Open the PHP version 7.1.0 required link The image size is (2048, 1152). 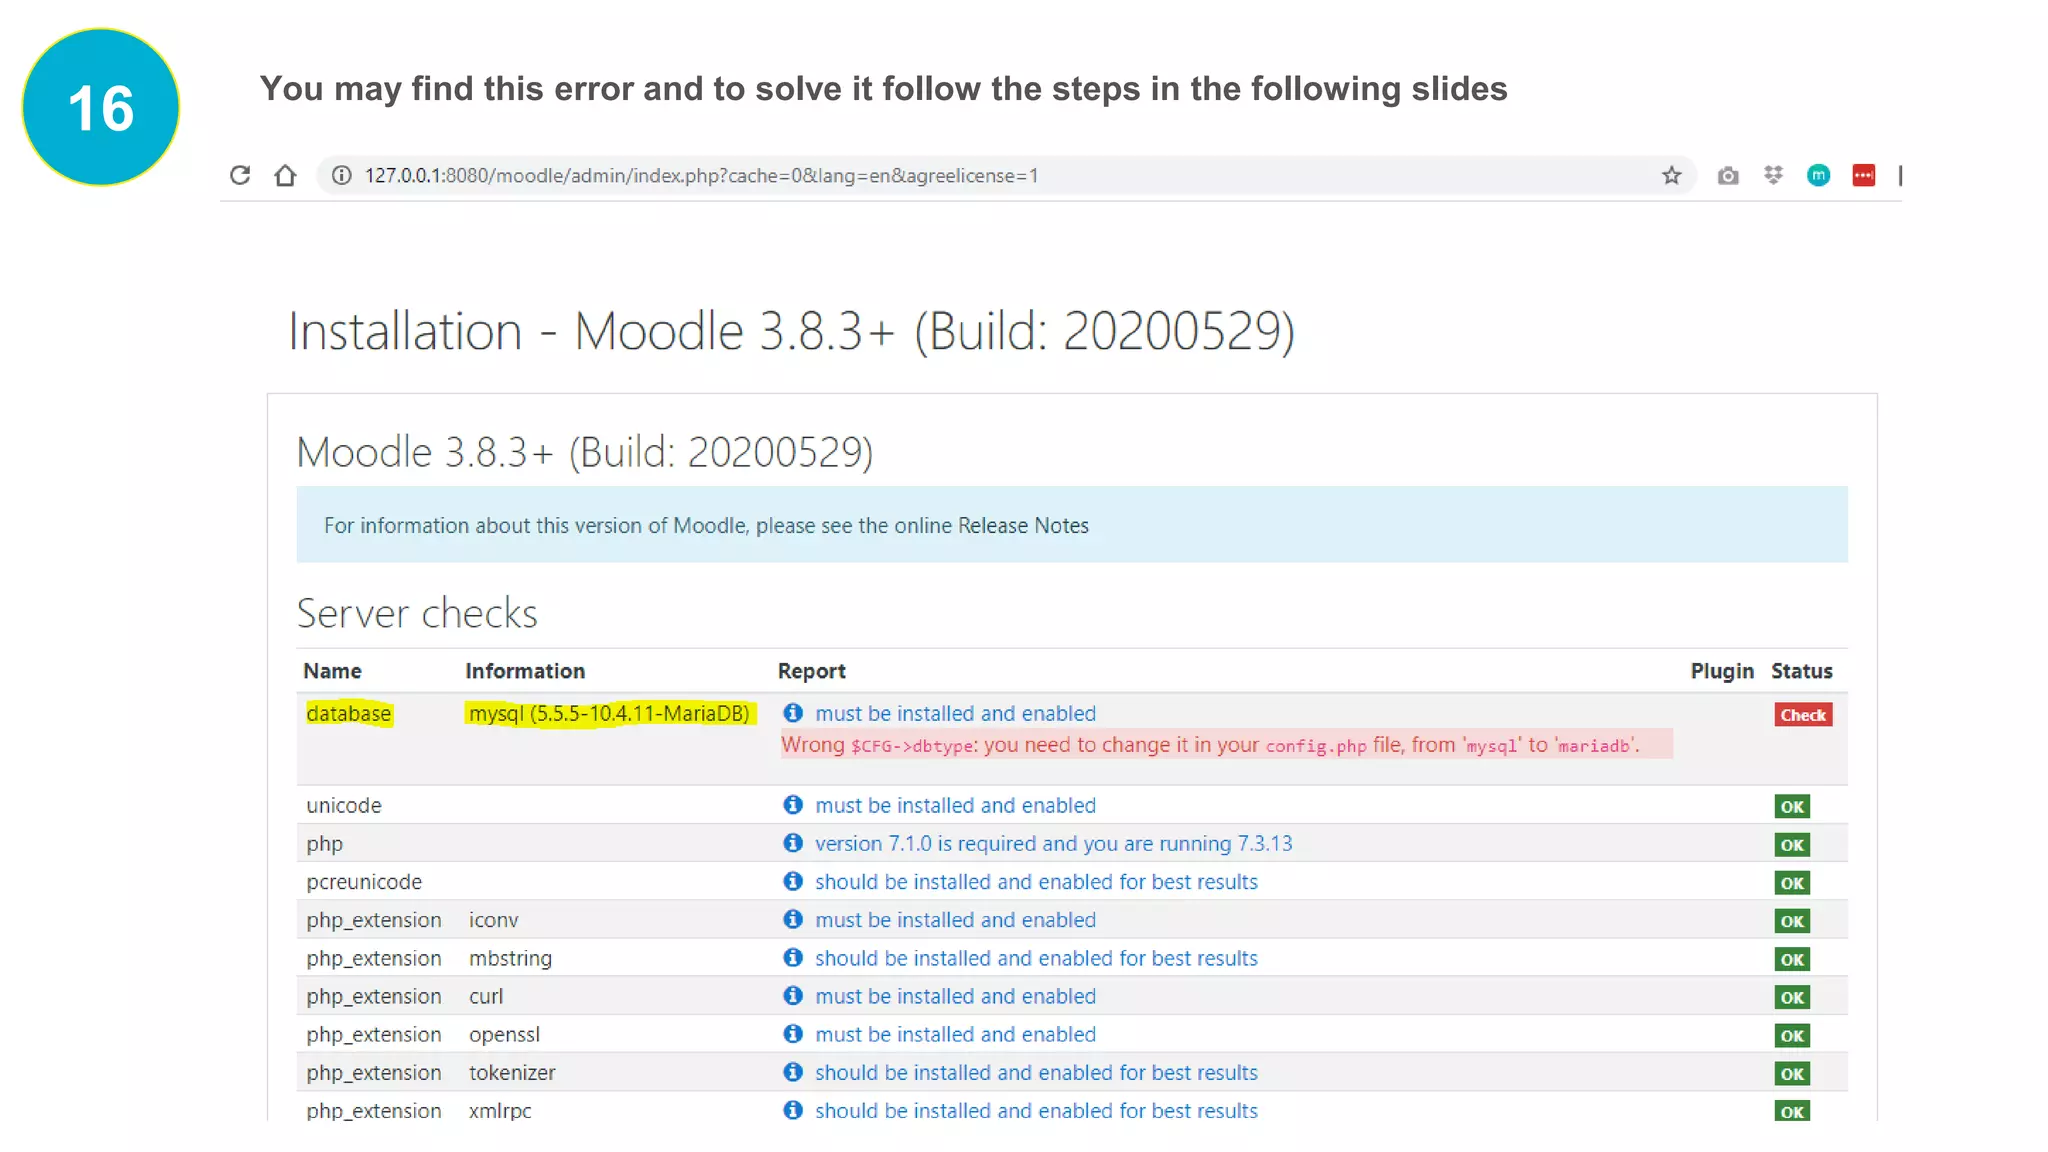1053,844
